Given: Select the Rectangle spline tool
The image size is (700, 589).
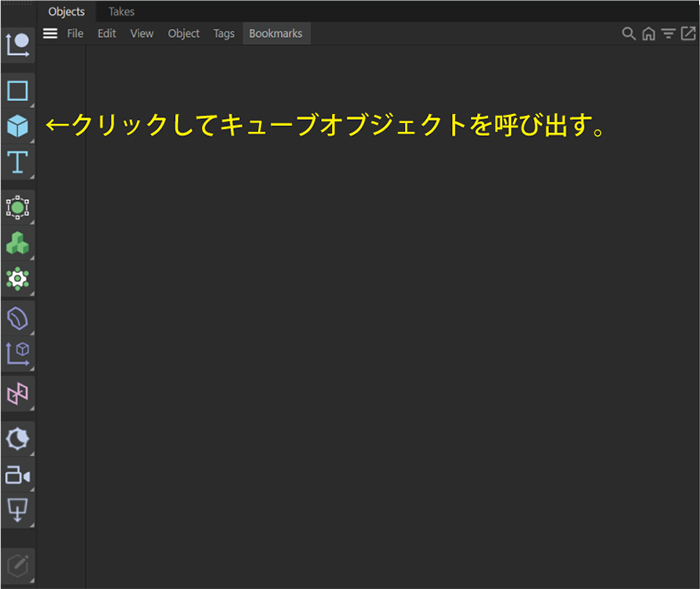Looking at the screenshot, I should click(x=18, y=91).
